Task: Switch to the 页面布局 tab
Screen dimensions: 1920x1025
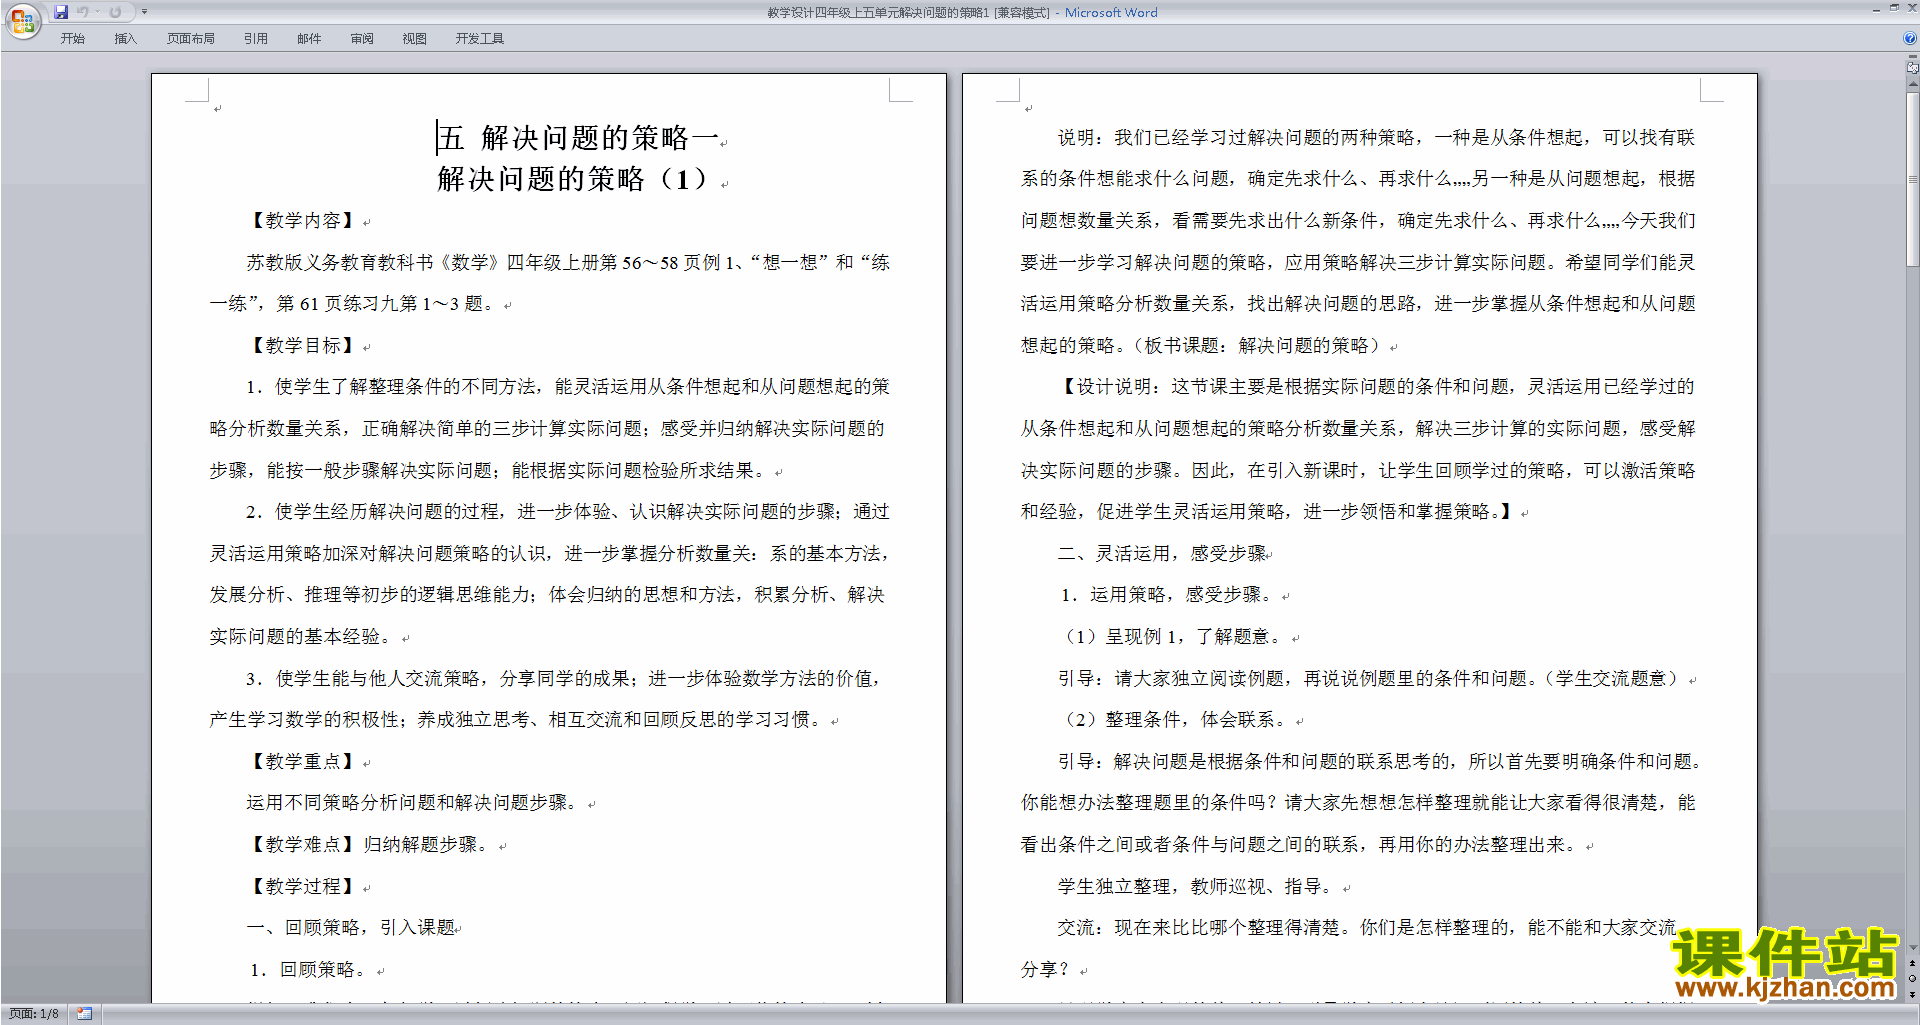Action: (191, 39)
